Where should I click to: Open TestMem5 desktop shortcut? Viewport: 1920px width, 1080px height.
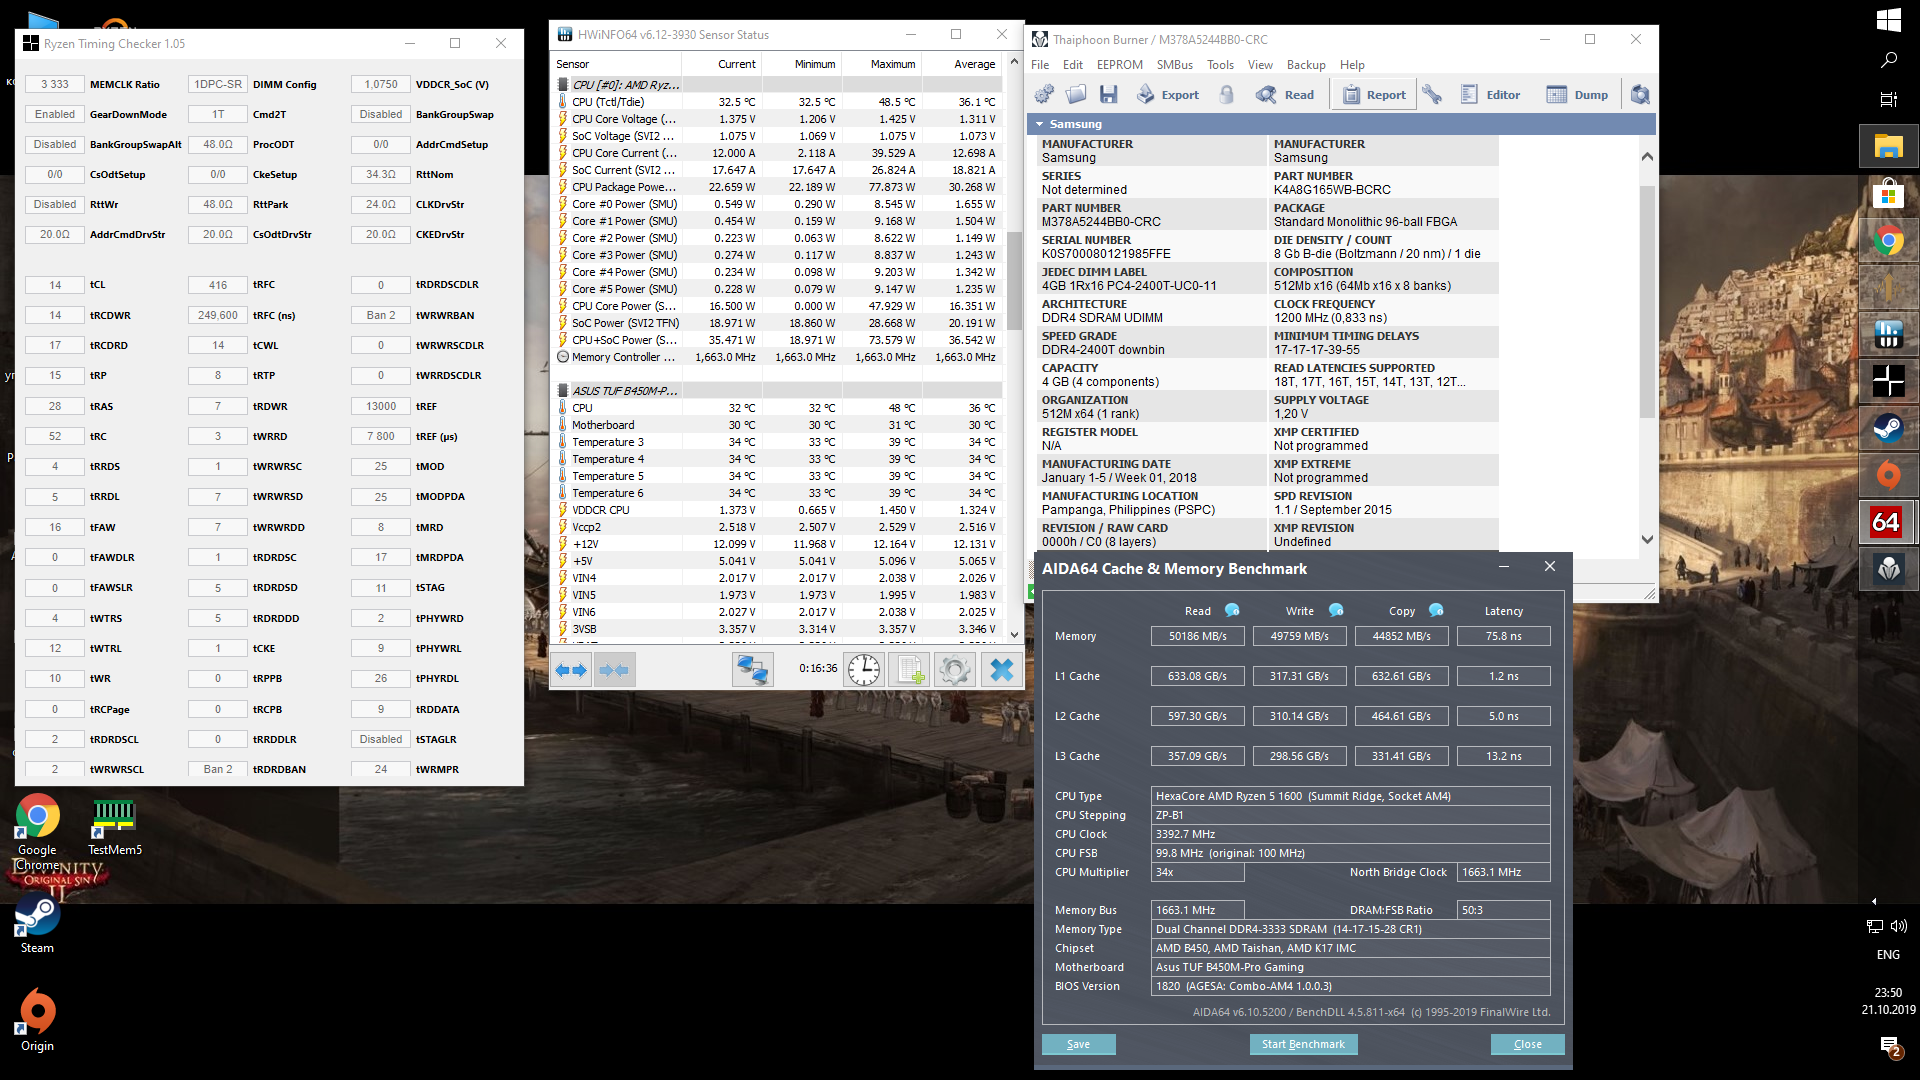(x=115, y=827)
